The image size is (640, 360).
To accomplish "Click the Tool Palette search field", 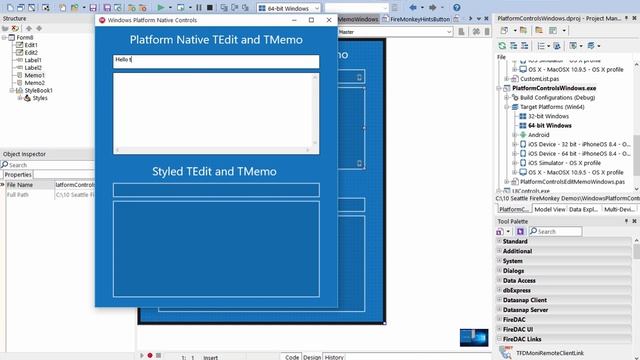I will [x=556, y=231].
